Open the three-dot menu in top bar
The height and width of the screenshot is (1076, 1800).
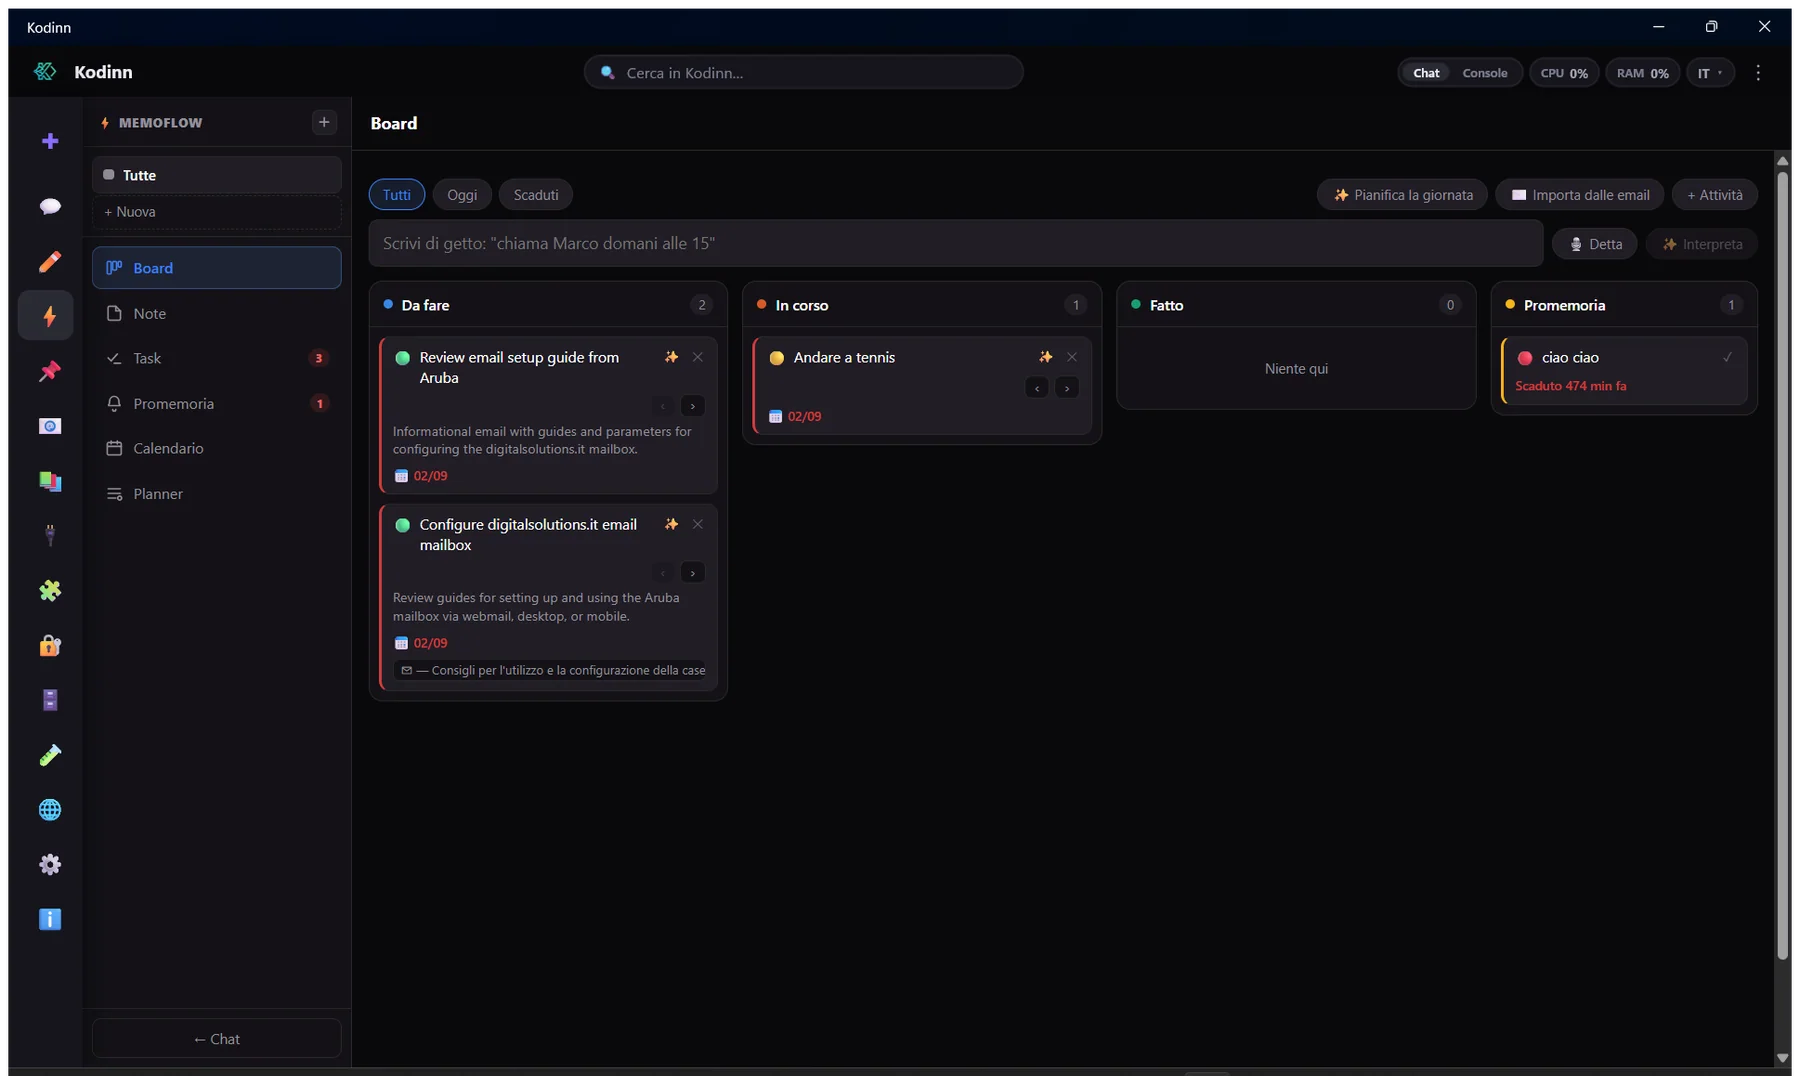coord(1758,73)
